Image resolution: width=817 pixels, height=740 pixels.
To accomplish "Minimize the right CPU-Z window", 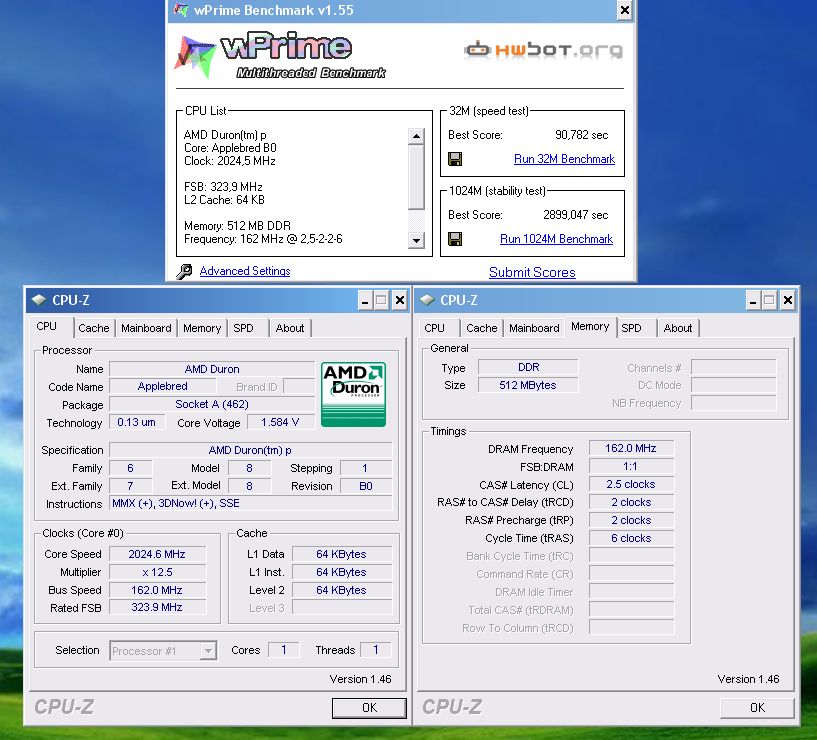I will point(753,300).
